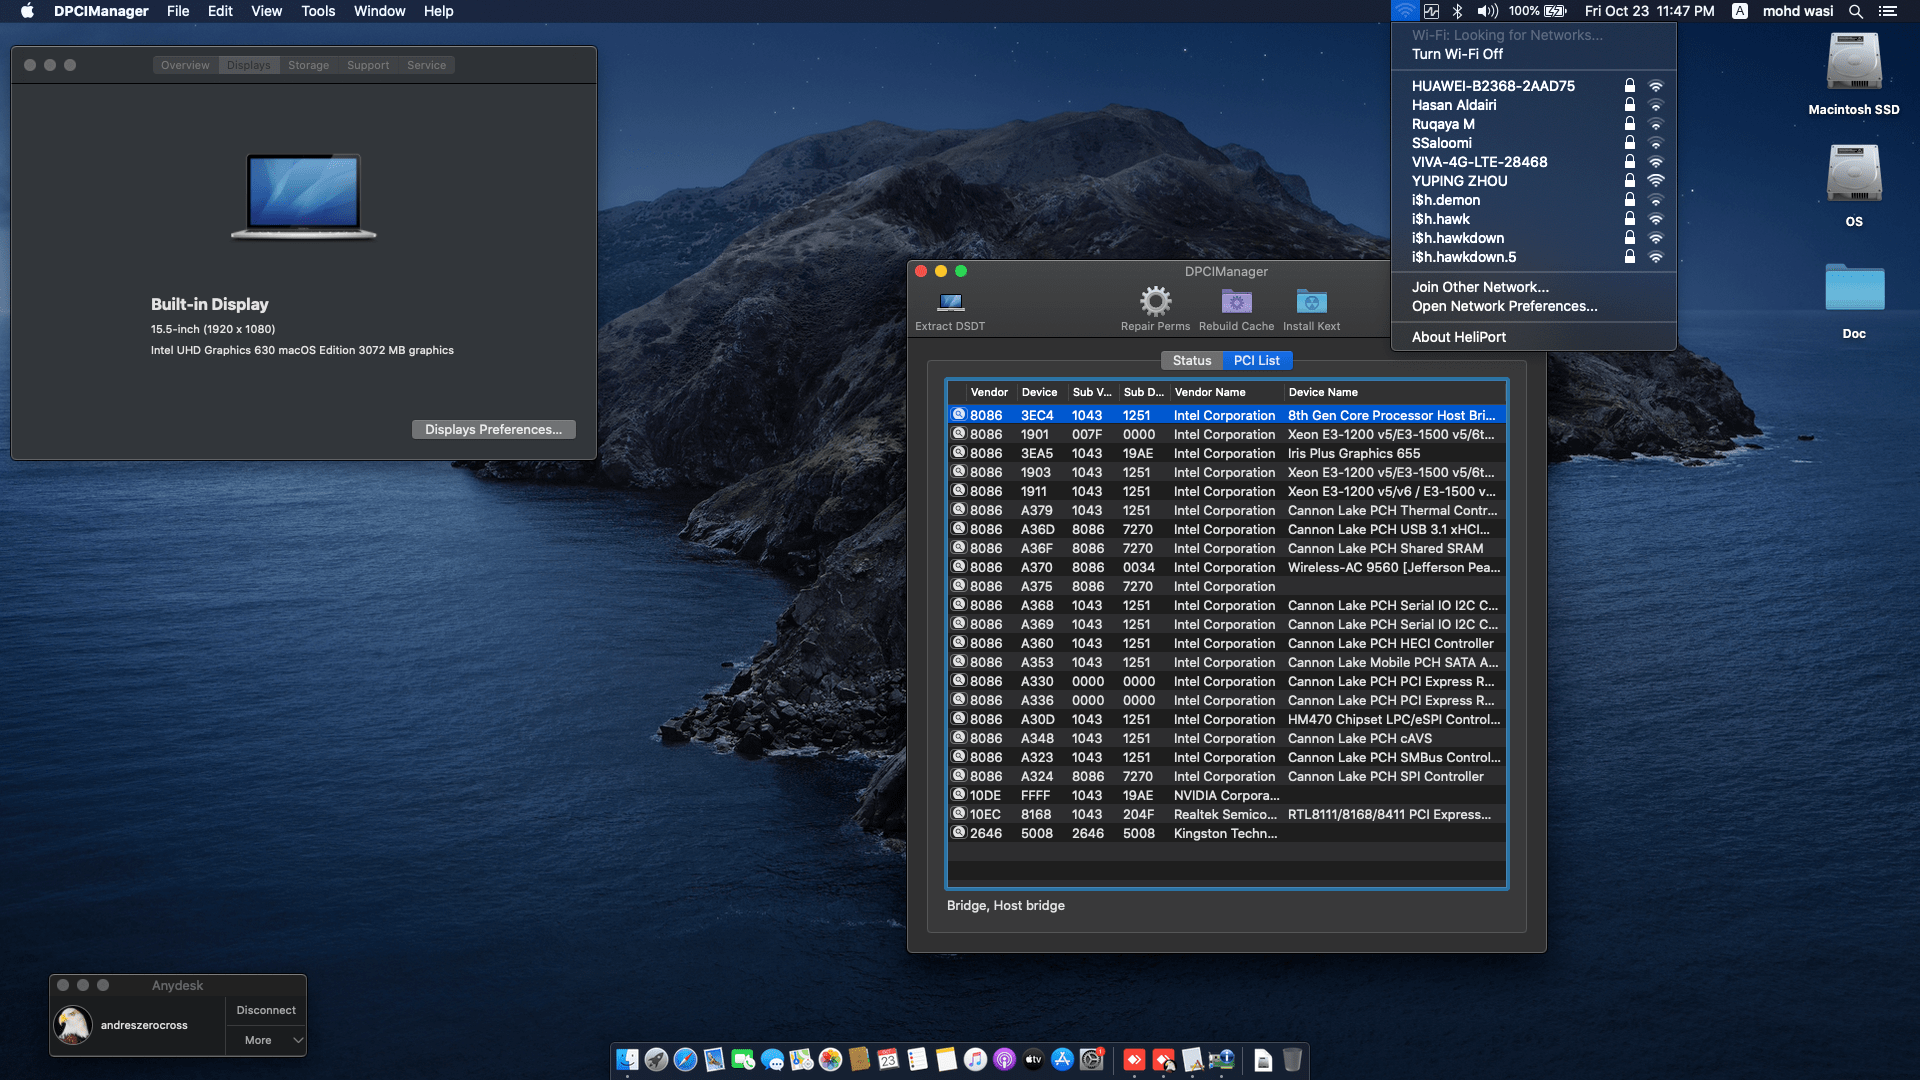Viewport: 1920px width, 1080px height.
Task: Open the File menu
Action: click(178, 11)
